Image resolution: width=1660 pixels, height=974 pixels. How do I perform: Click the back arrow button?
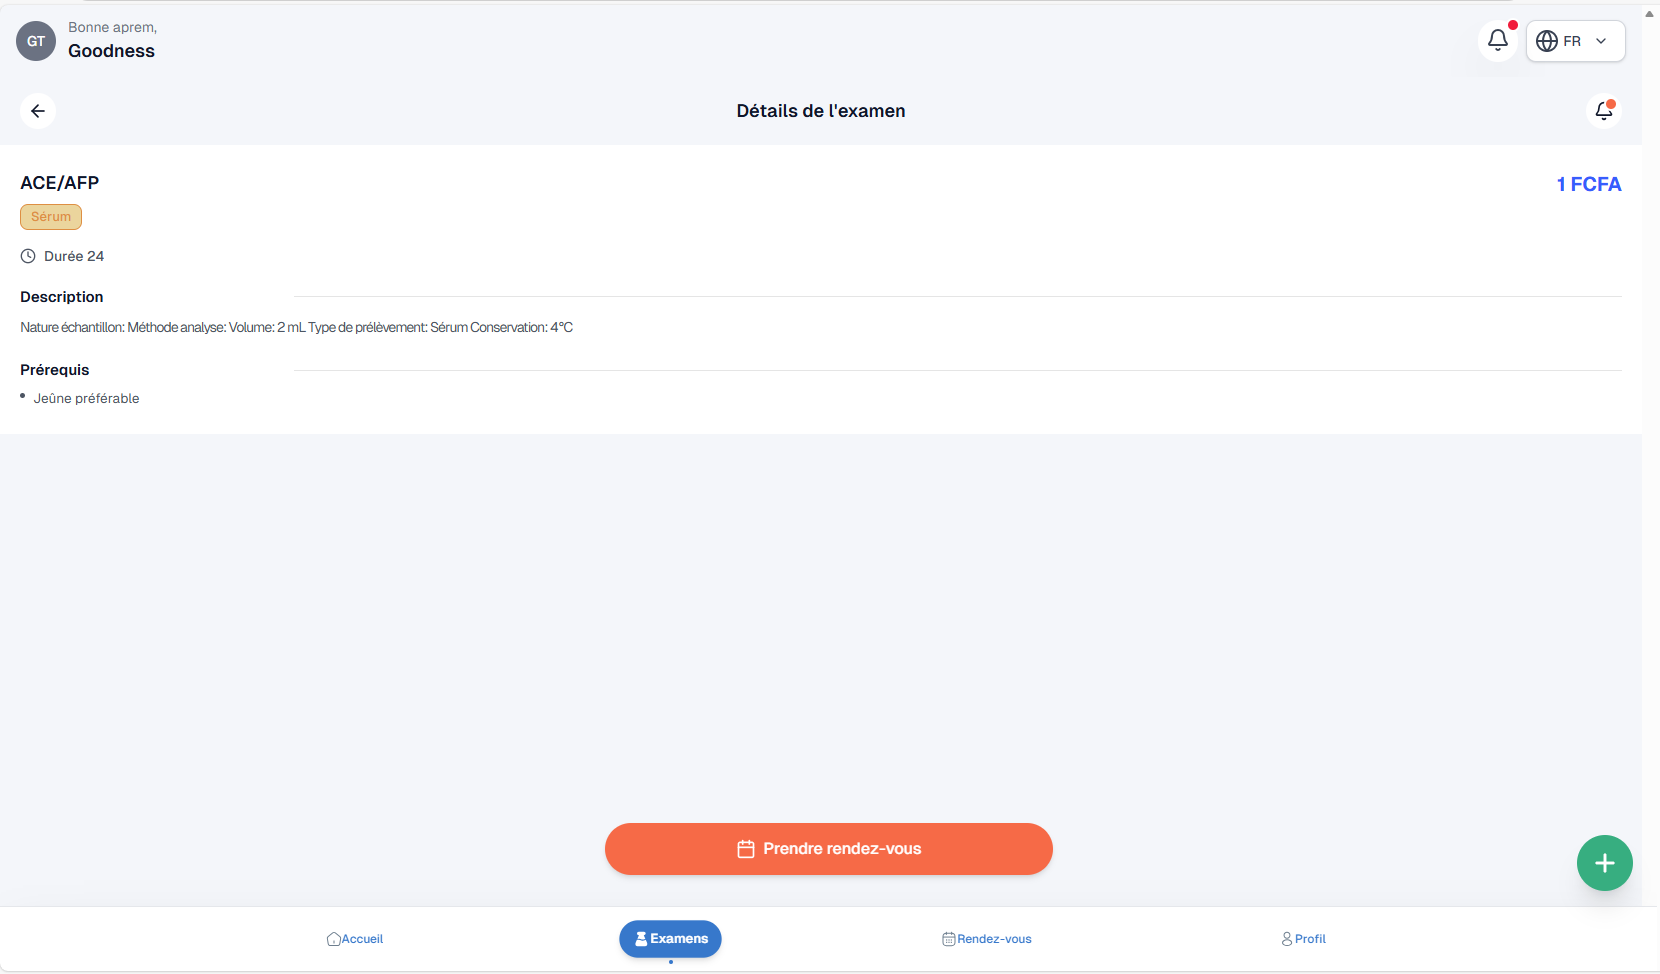pyautogui.click(x=38, y=111)
